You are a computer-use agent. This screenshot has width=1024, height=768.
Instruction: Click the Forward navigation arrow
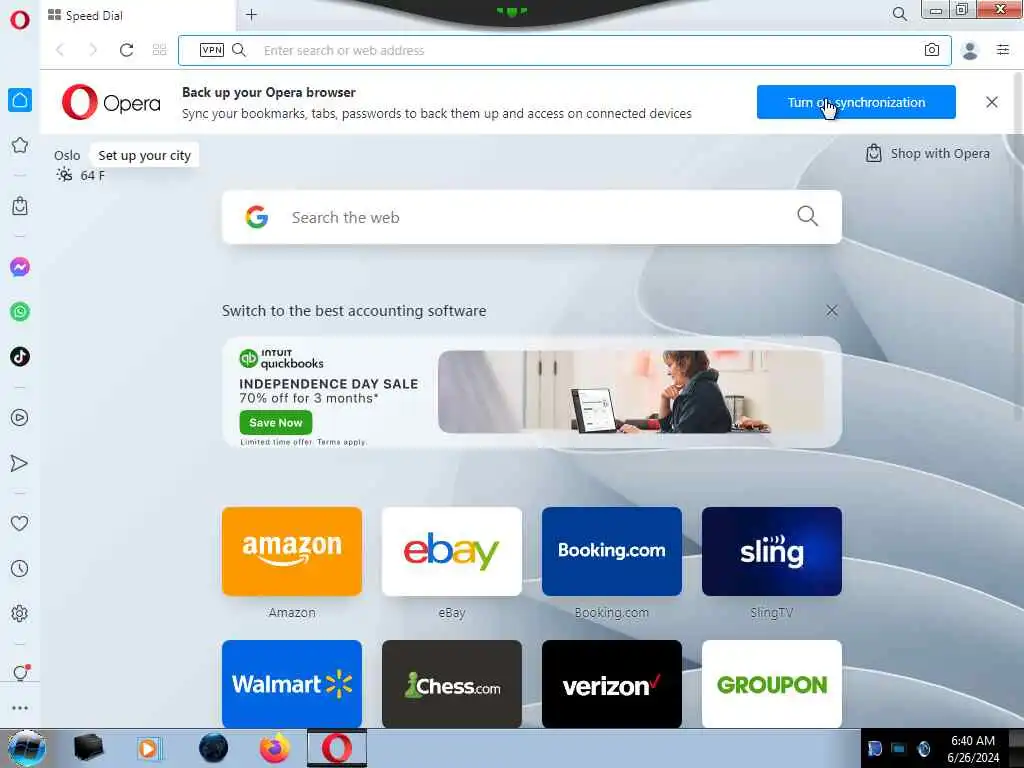93,50
